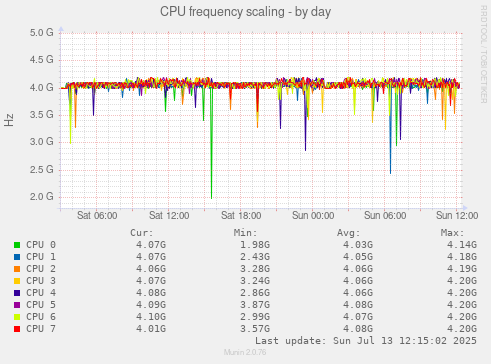Image resolution: width=491 pixels, height=364 pixels.
Task: Click CPU 1 minimum value 2.43G
Action: [255, 257]
